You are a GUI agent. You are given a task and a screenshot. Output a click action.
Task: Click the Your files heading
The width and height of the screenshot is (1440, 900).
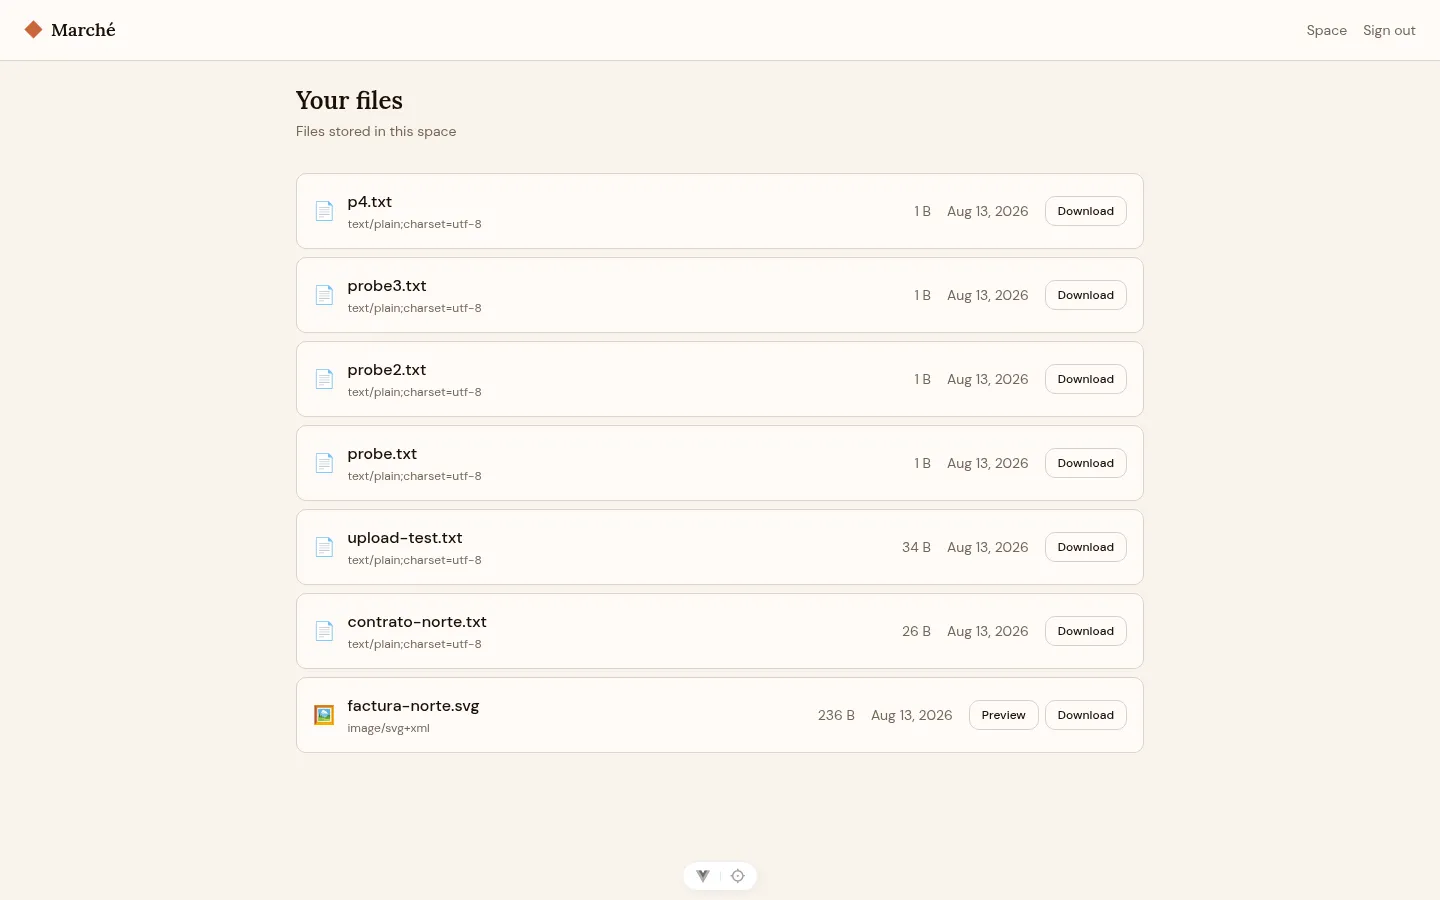click(x=349, y=100)
